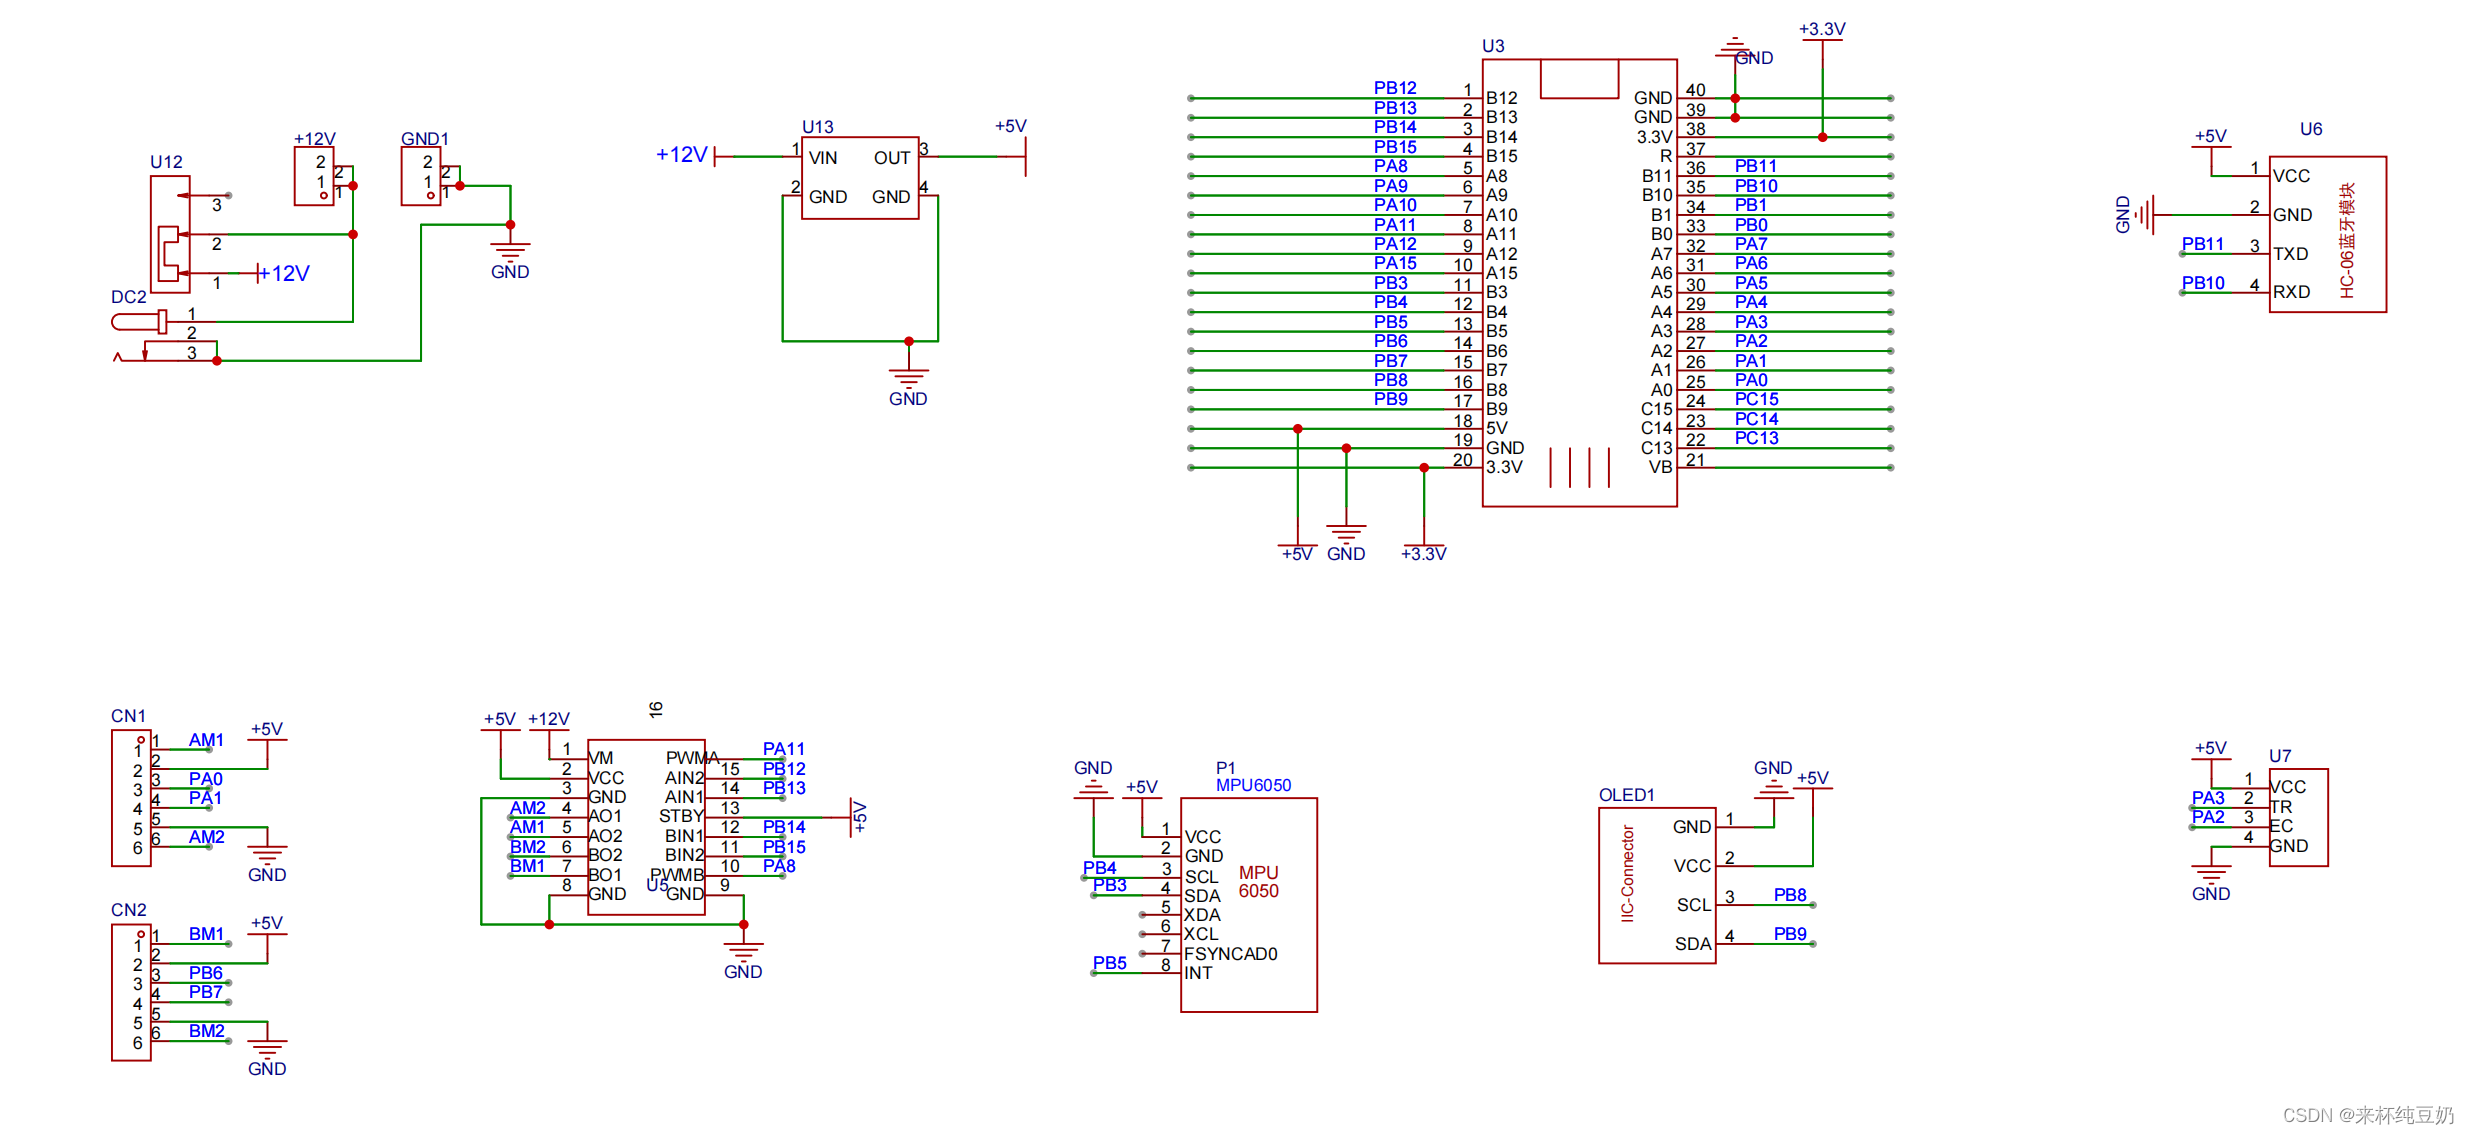Click the +5V label at U13 output

[1010, 126]
